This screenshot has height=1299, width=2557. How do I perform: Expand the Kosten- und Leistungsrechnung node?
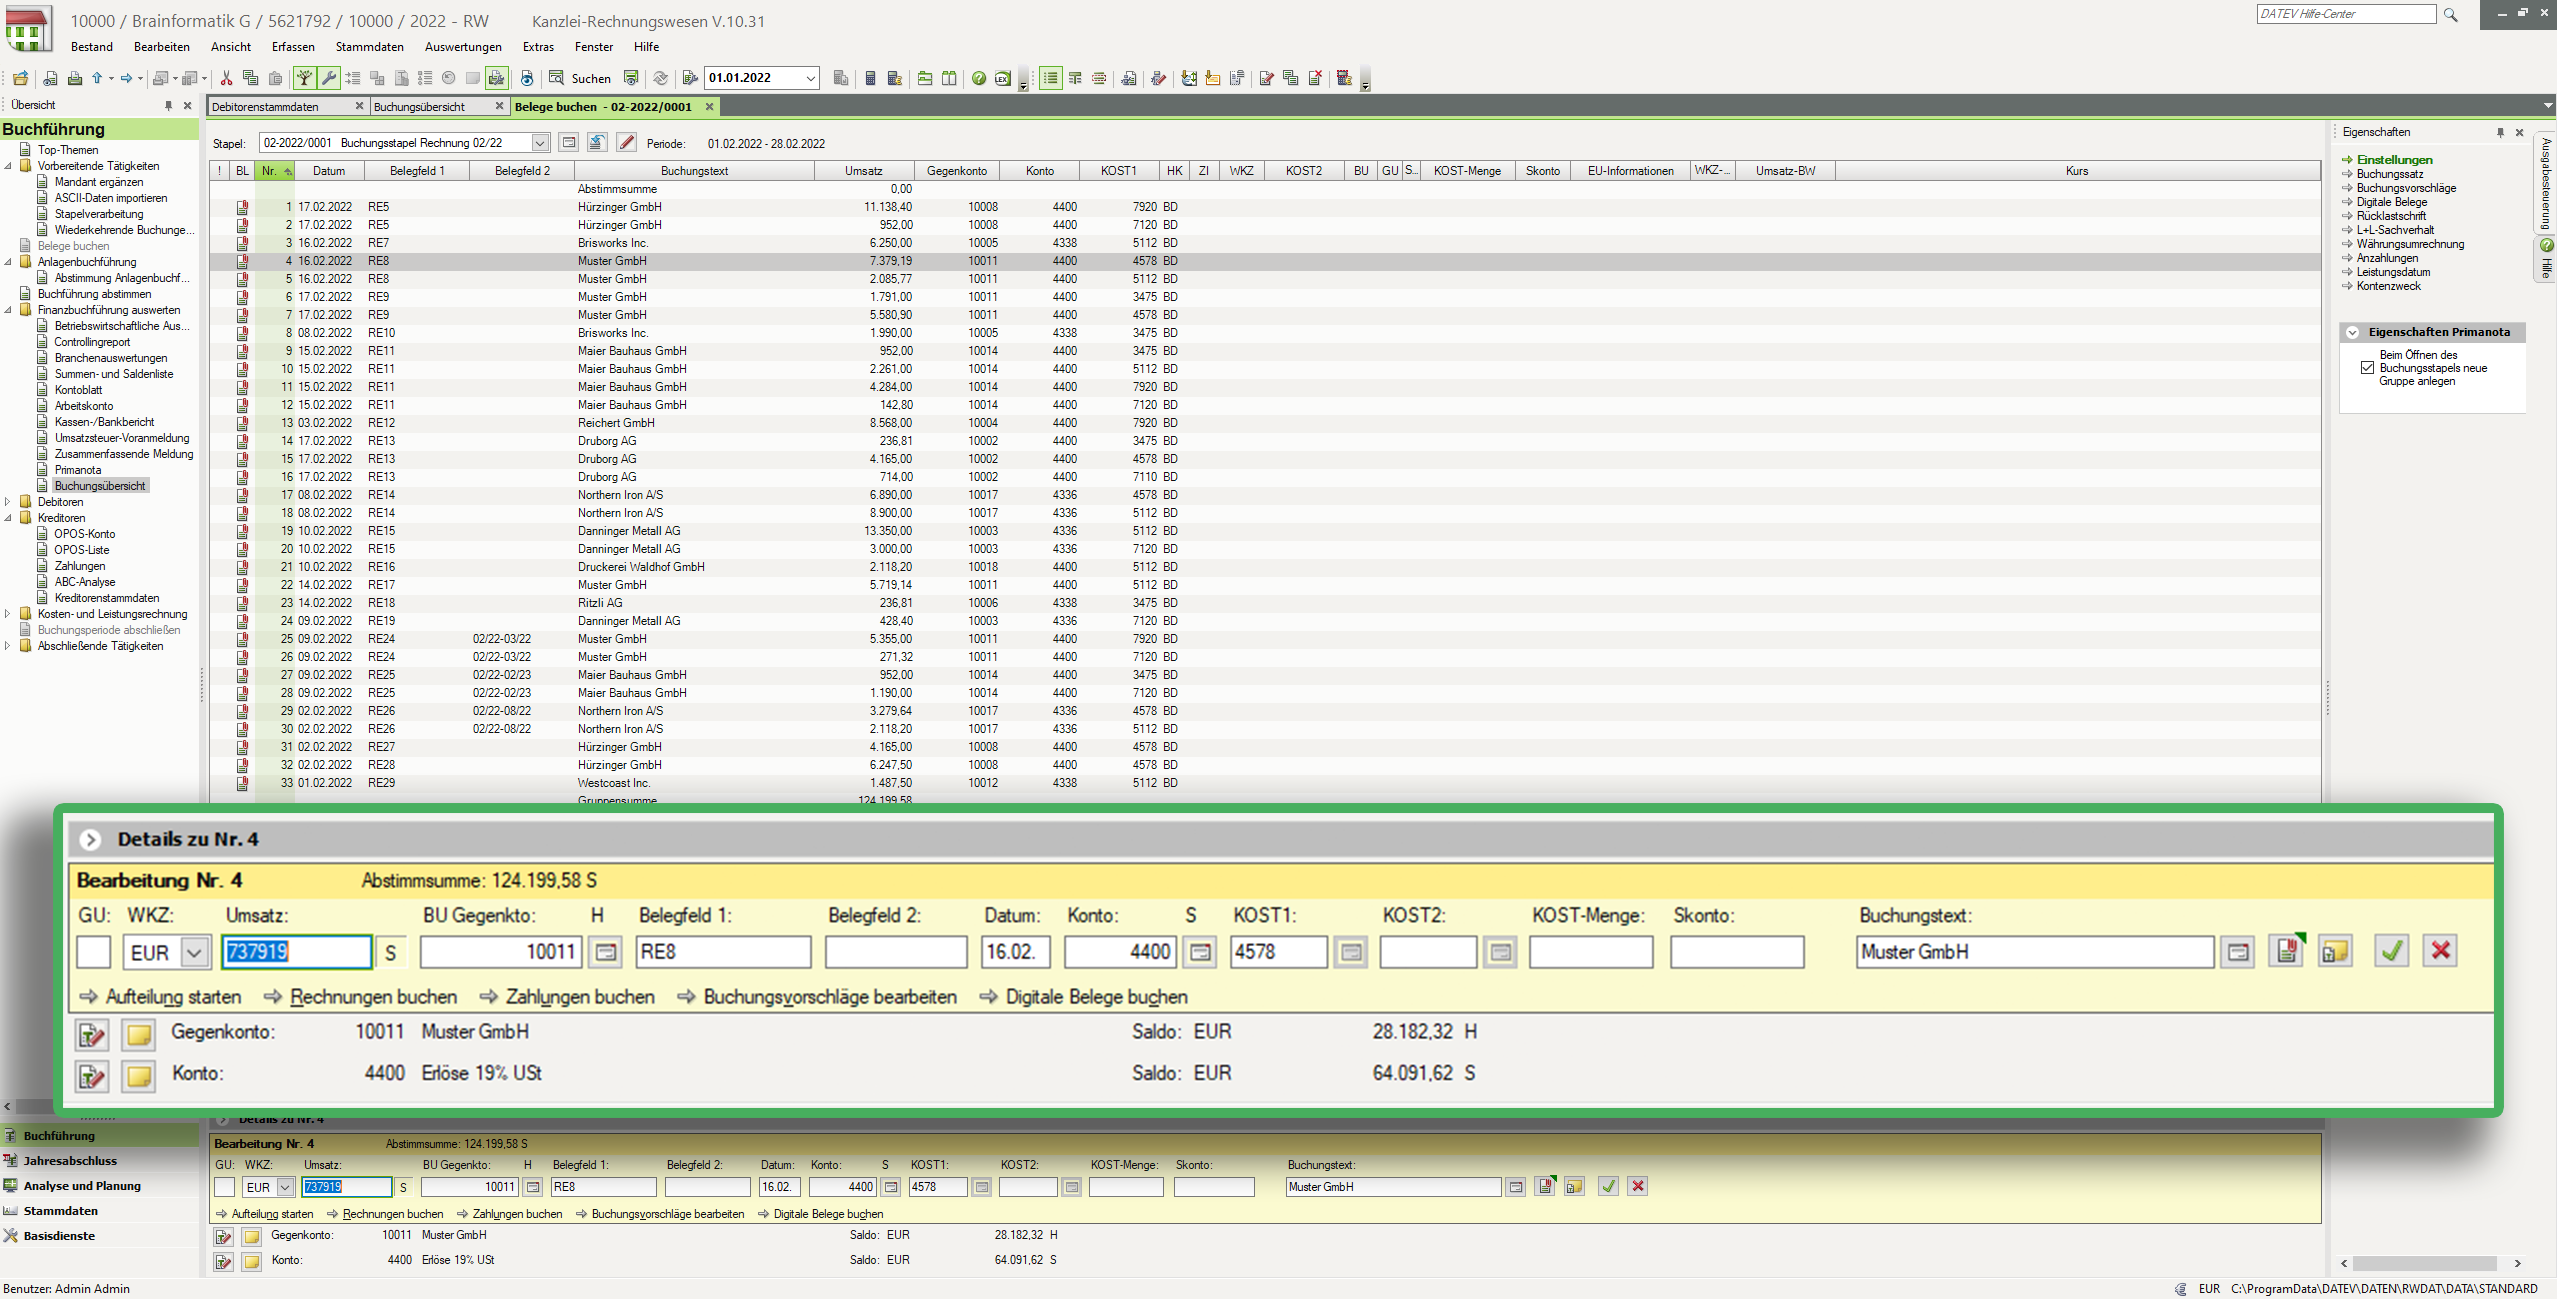click(x=9, y=614)
